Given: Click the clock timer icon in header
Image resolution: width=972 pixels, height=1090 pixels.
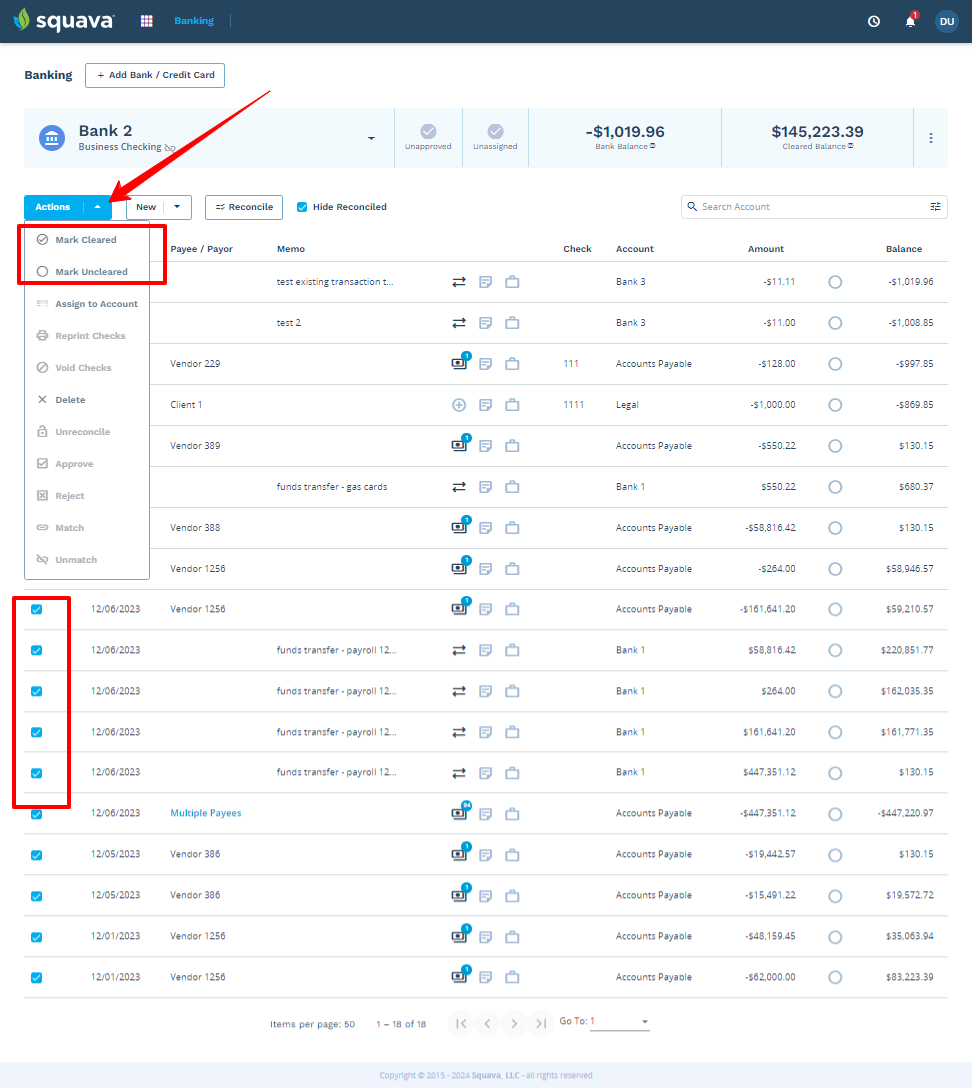Looking at the screenshot, I should [x=874, y=22].
